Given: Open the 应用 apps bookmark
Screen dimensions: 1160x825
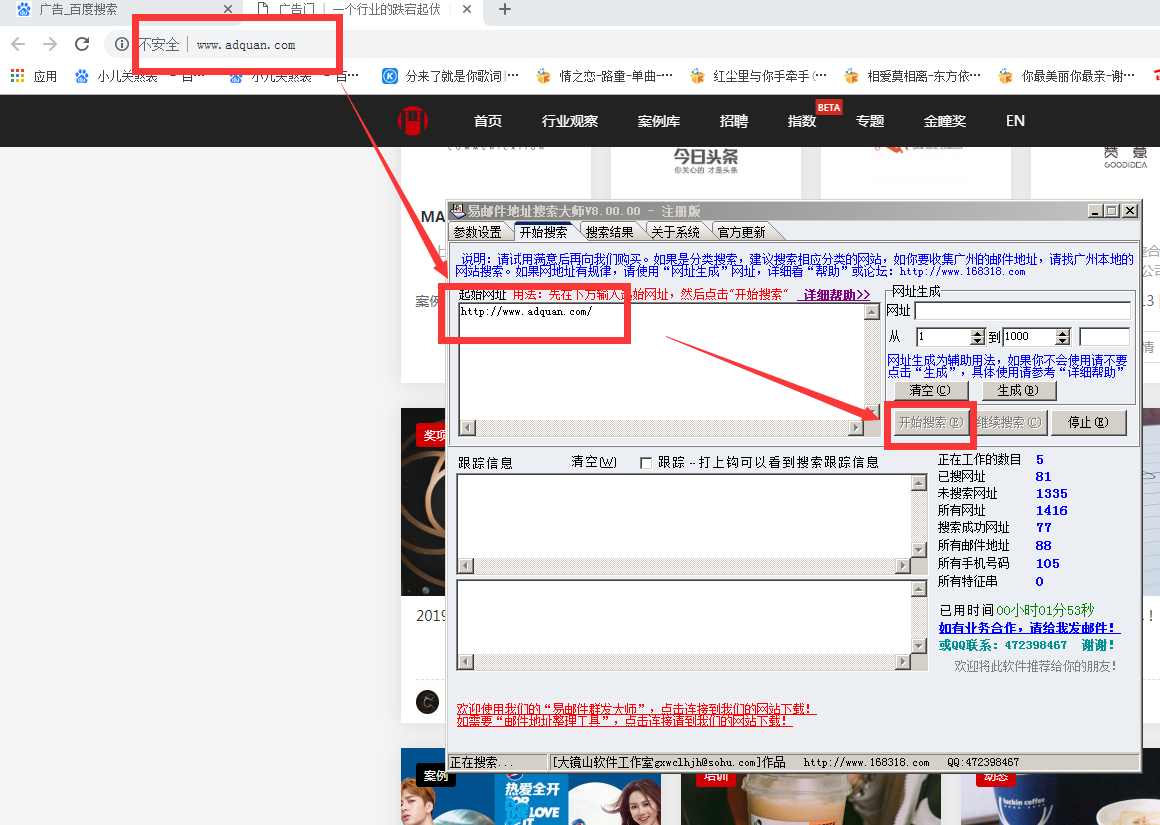Looking at the screenshot, I should click(x=34, y=75).
